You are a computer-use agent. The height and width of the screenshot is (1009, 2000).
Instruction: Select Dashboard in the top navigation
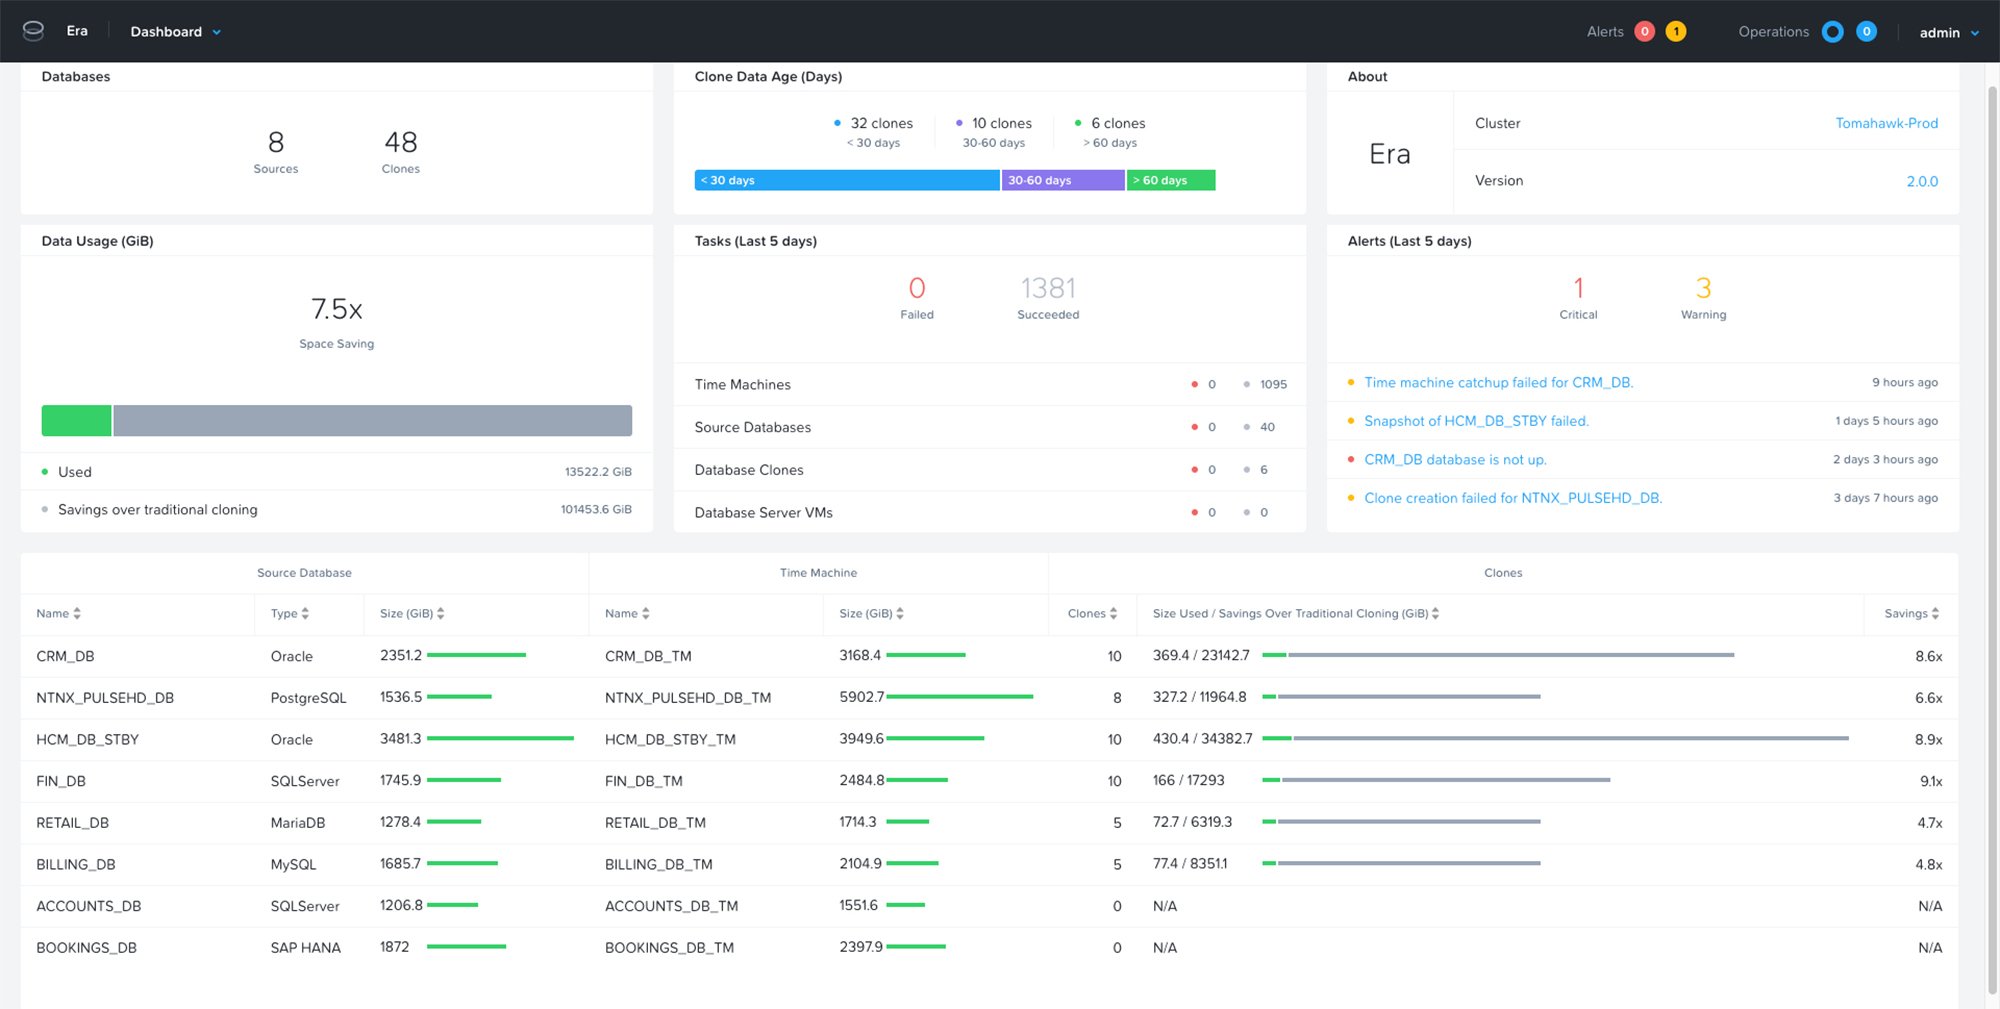click(x=165, y=31)
